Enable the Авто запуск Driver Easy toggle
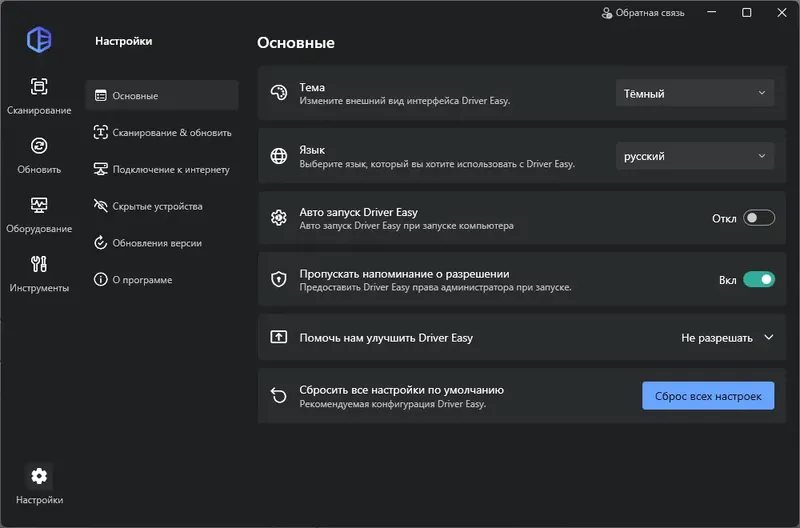The width and height of the screenshot is (800, 528). [758, 218]
